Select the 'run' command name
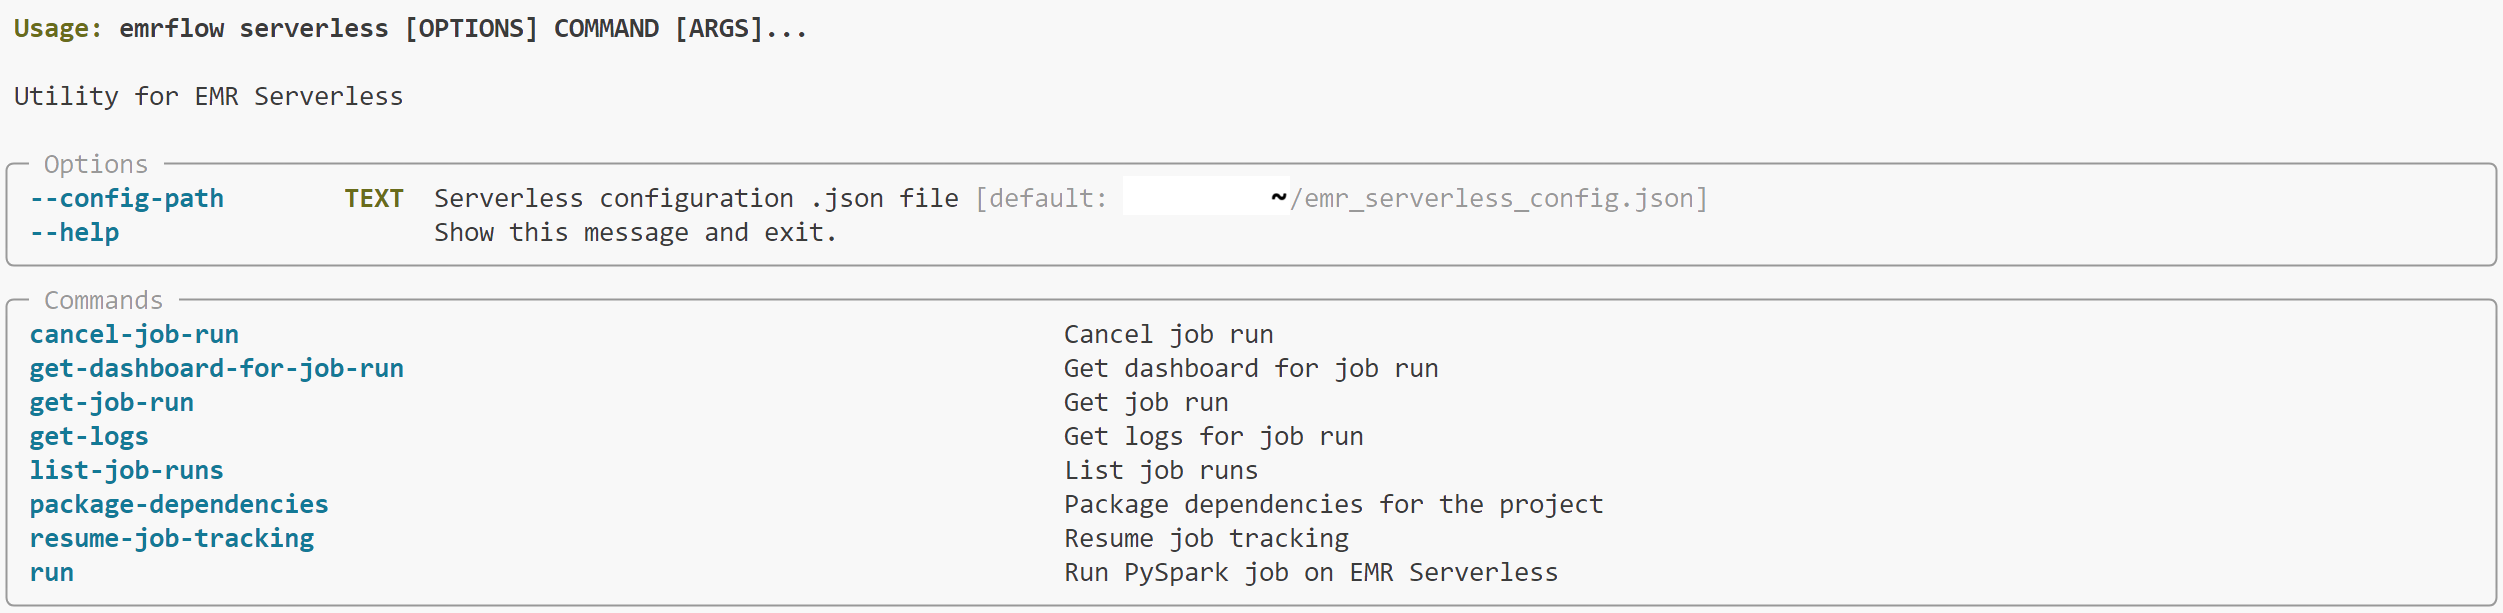The width and height of the screenshot is (2503, 613). [x=52, y=574]
